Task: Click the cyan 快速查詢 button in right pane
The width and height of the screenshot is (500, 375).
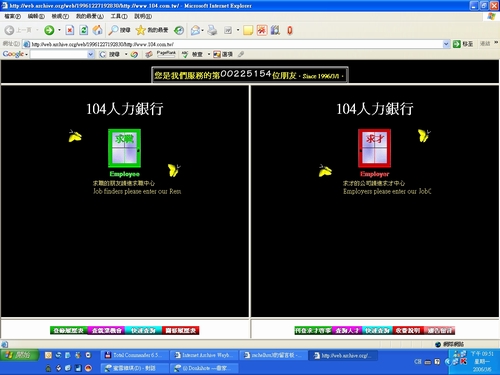Action: pos(378,330)
